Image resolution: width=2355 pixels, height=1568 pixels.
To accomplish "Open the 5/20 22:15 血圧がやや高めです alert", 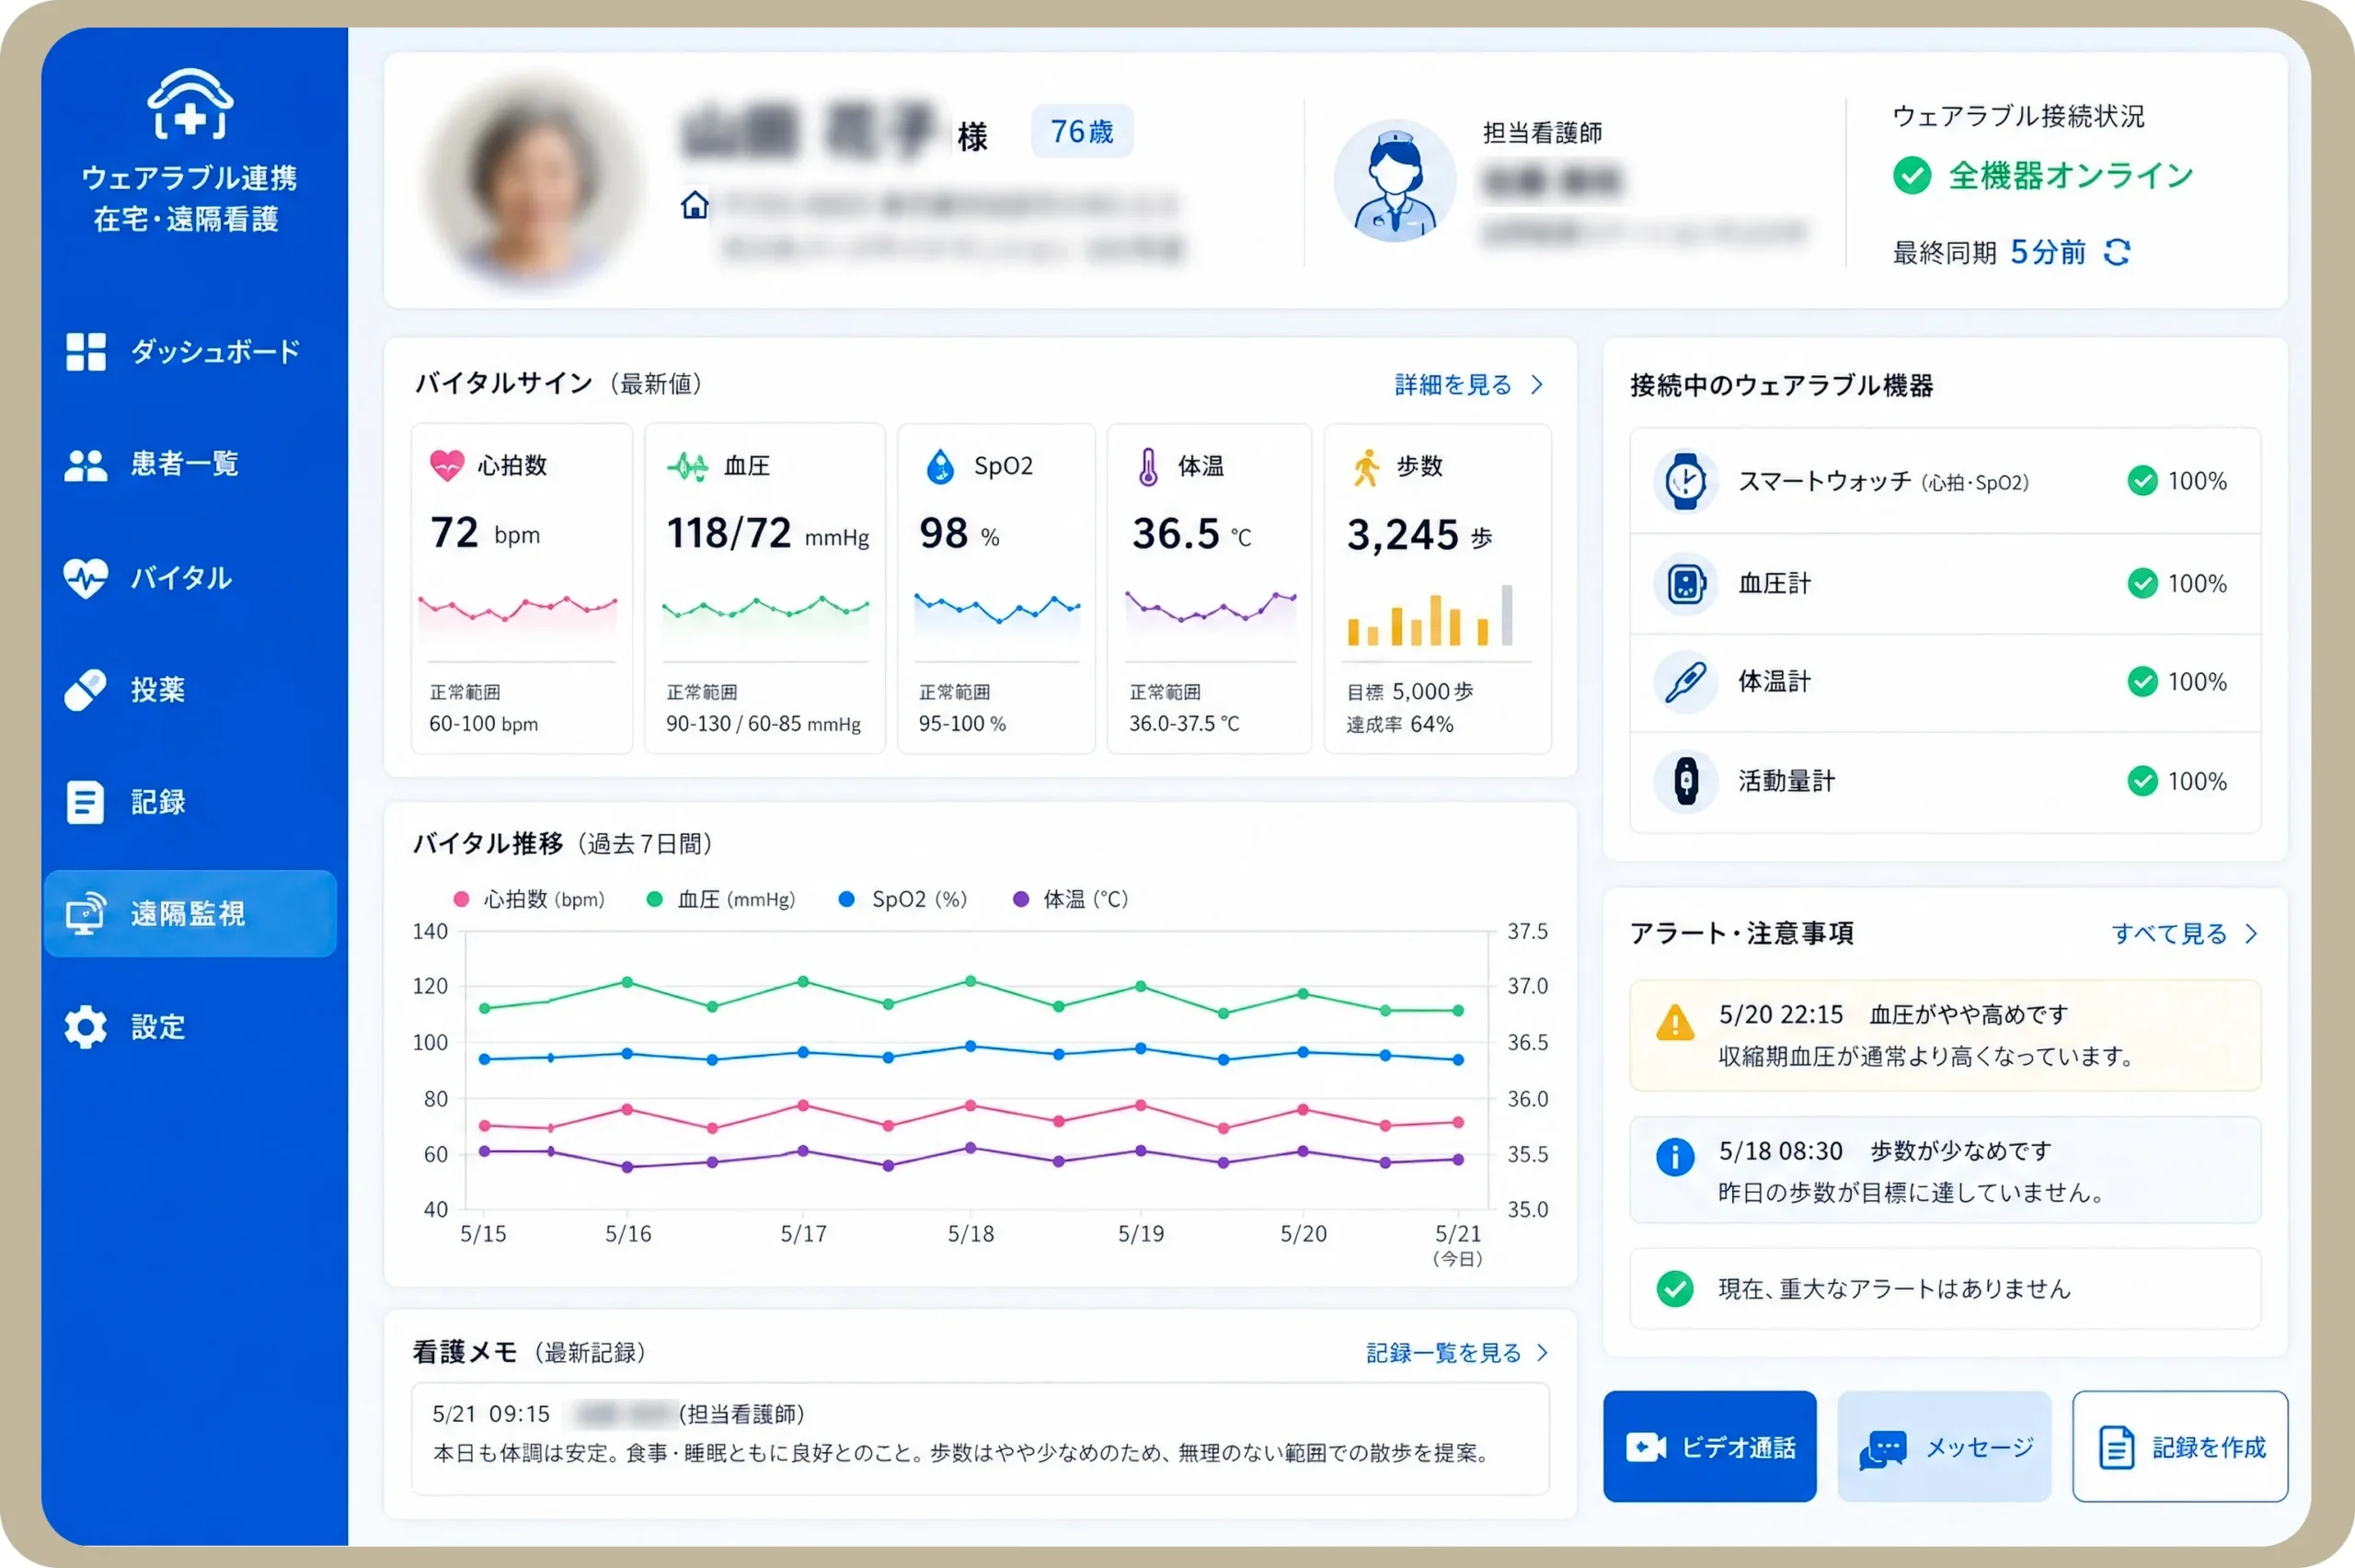I will tap(1945, 1035).
